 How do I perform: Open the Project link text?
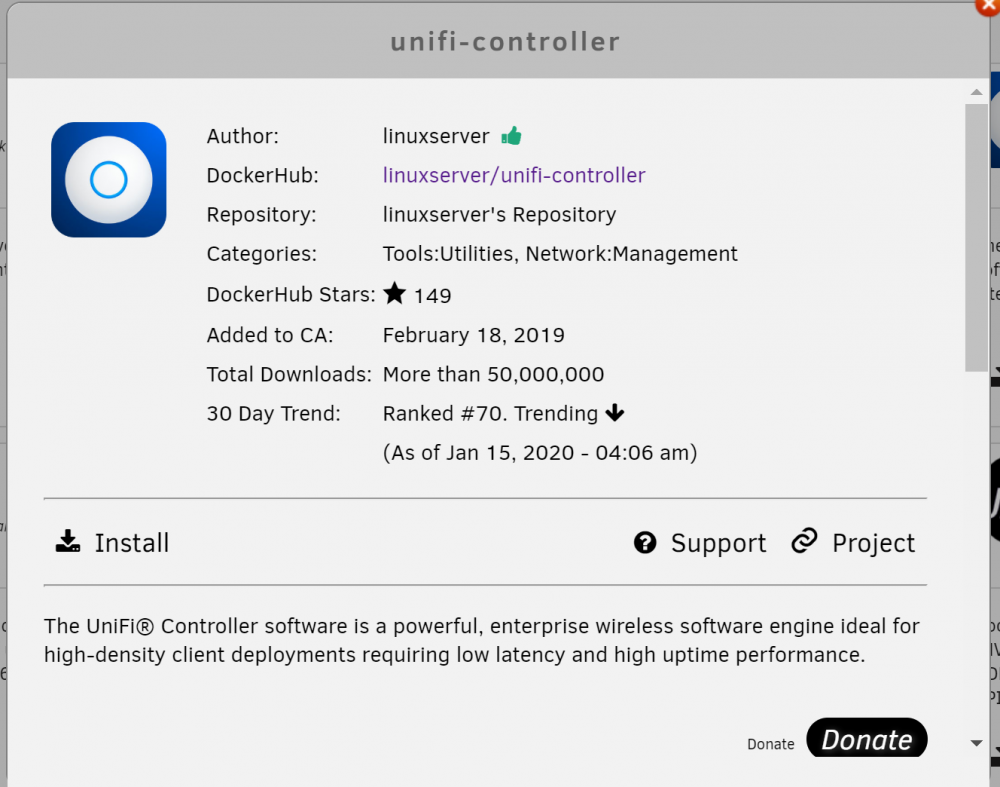click(x=874, y=544)
